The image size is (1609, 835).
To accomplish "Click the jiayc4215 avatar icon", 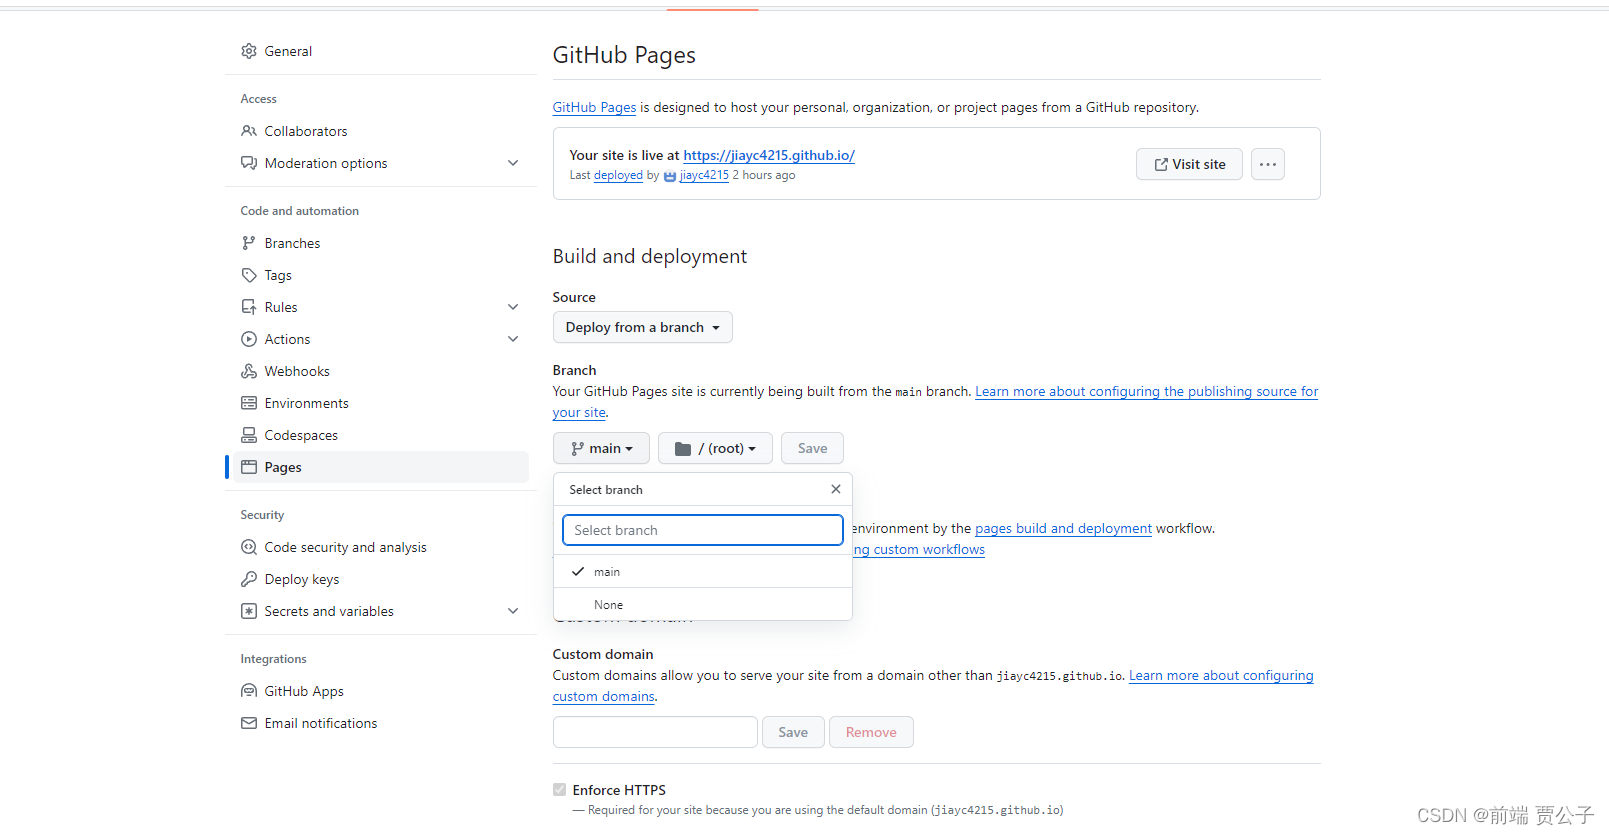I will pyautogui.click(x=670, y=176).
